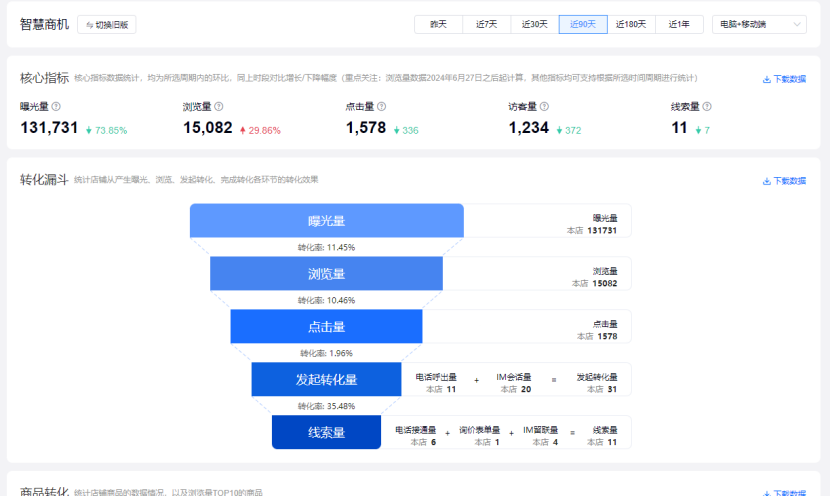Screen dimensions: 830x496
Task: Click the 15,082 views value
Action: click(208, 128)
